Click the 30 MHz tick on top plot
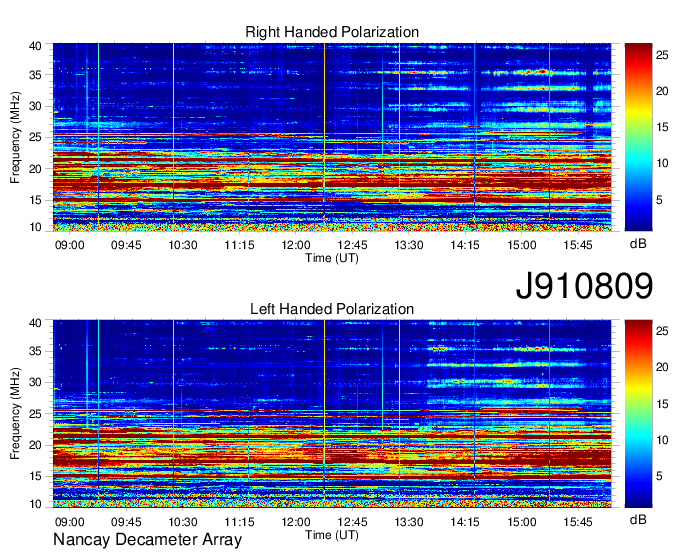Screen dimensions: 680x552 click(35, 106)
